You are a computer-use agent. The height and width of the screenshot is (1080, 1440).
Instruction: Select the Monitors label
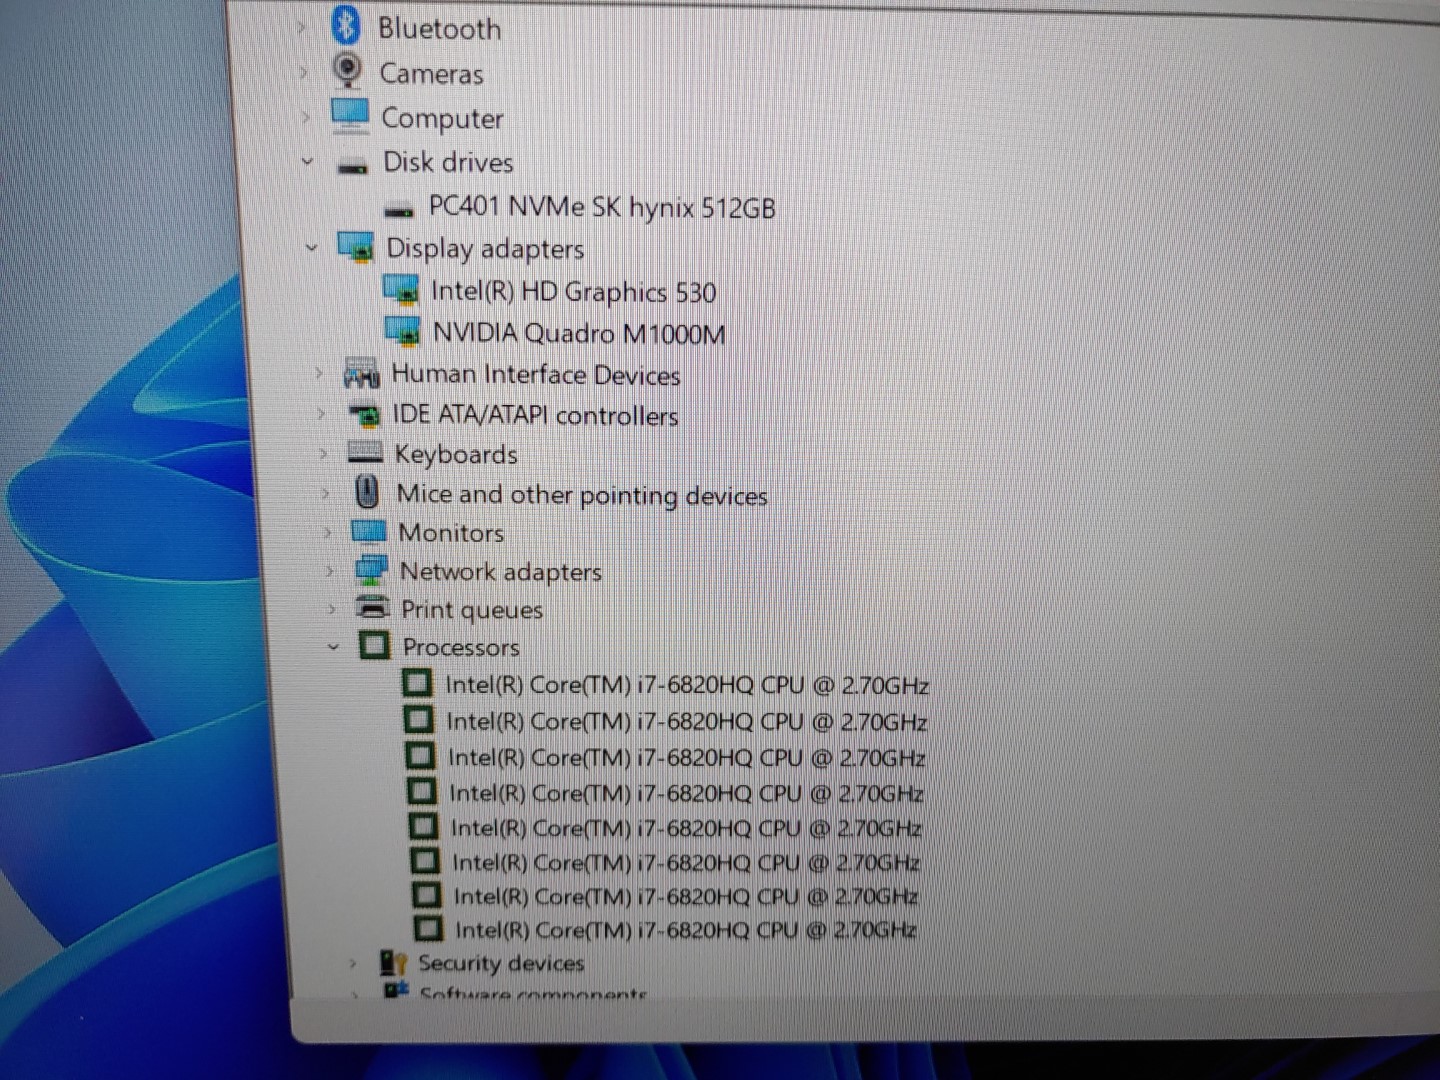coord(451,532)
